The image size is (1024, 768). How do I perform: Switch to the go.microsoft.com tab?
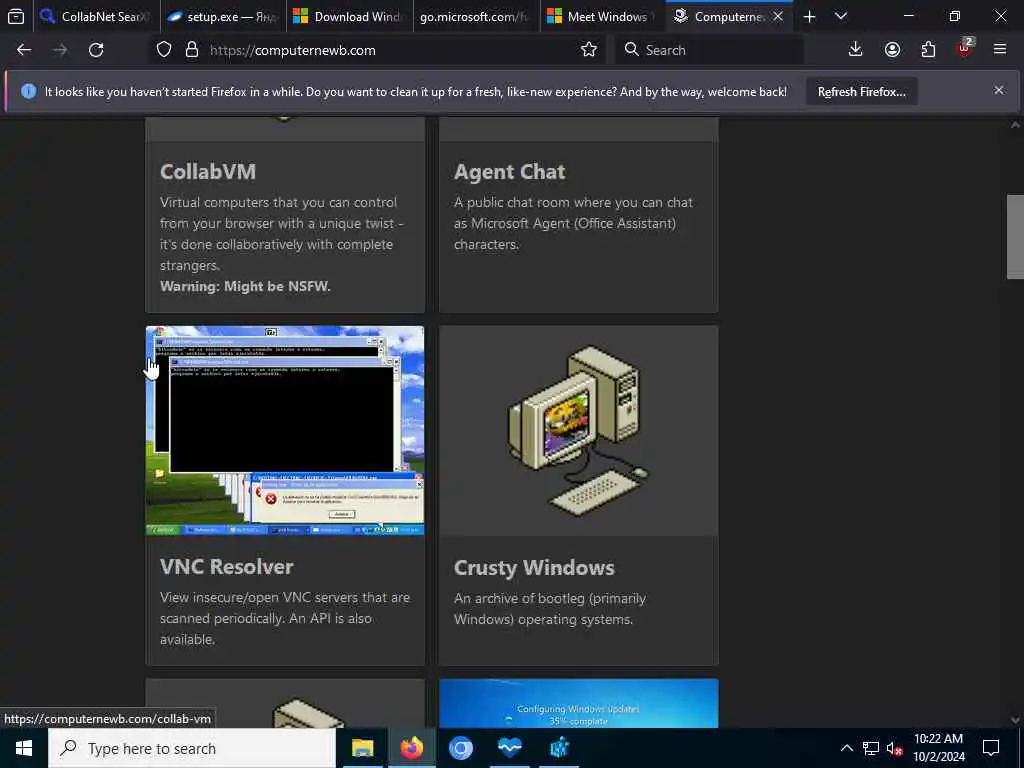tap(475, 16)
